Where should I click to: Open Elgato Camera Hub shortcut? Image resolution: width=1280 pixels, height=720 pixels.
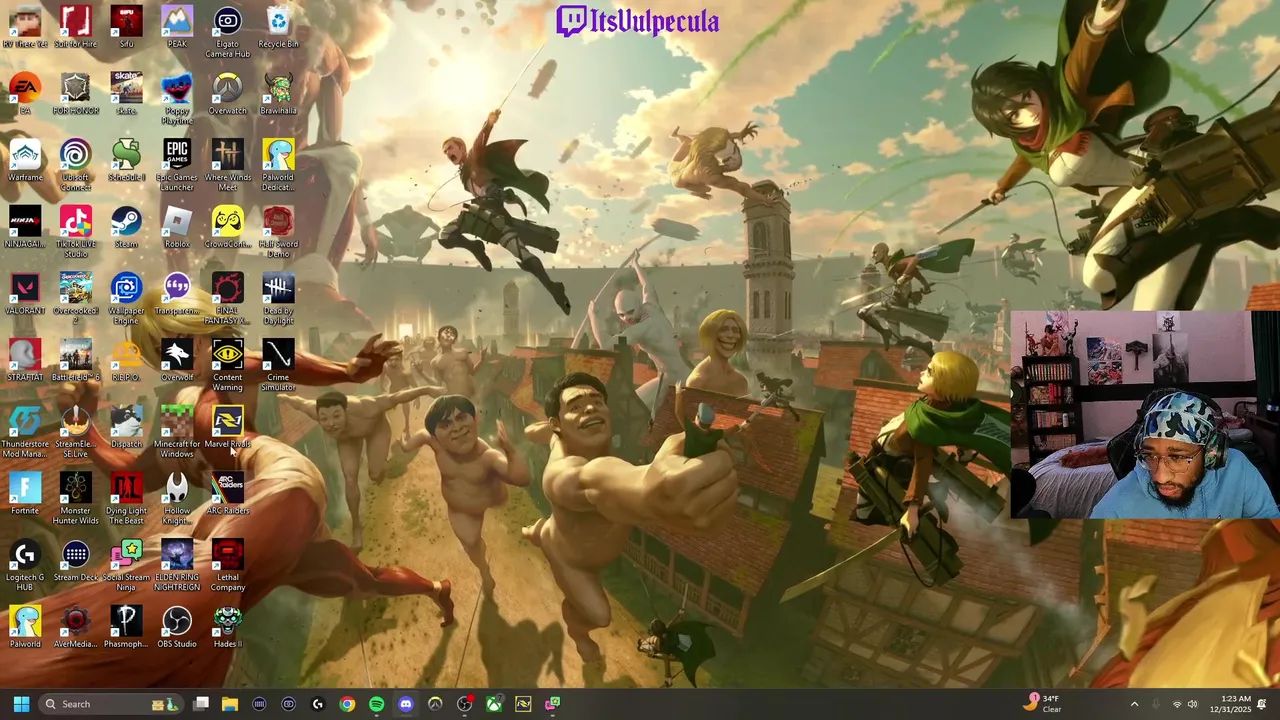pos(227,31)
